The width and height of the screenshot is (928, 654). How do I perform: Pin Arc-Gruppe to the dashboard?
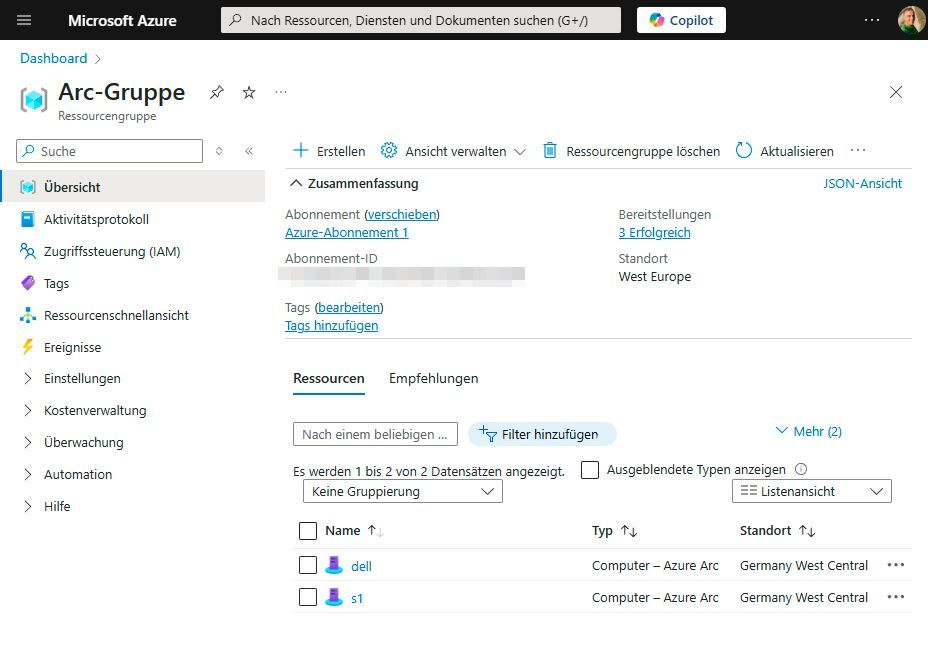pyautogui.click(x=217, y=92)
